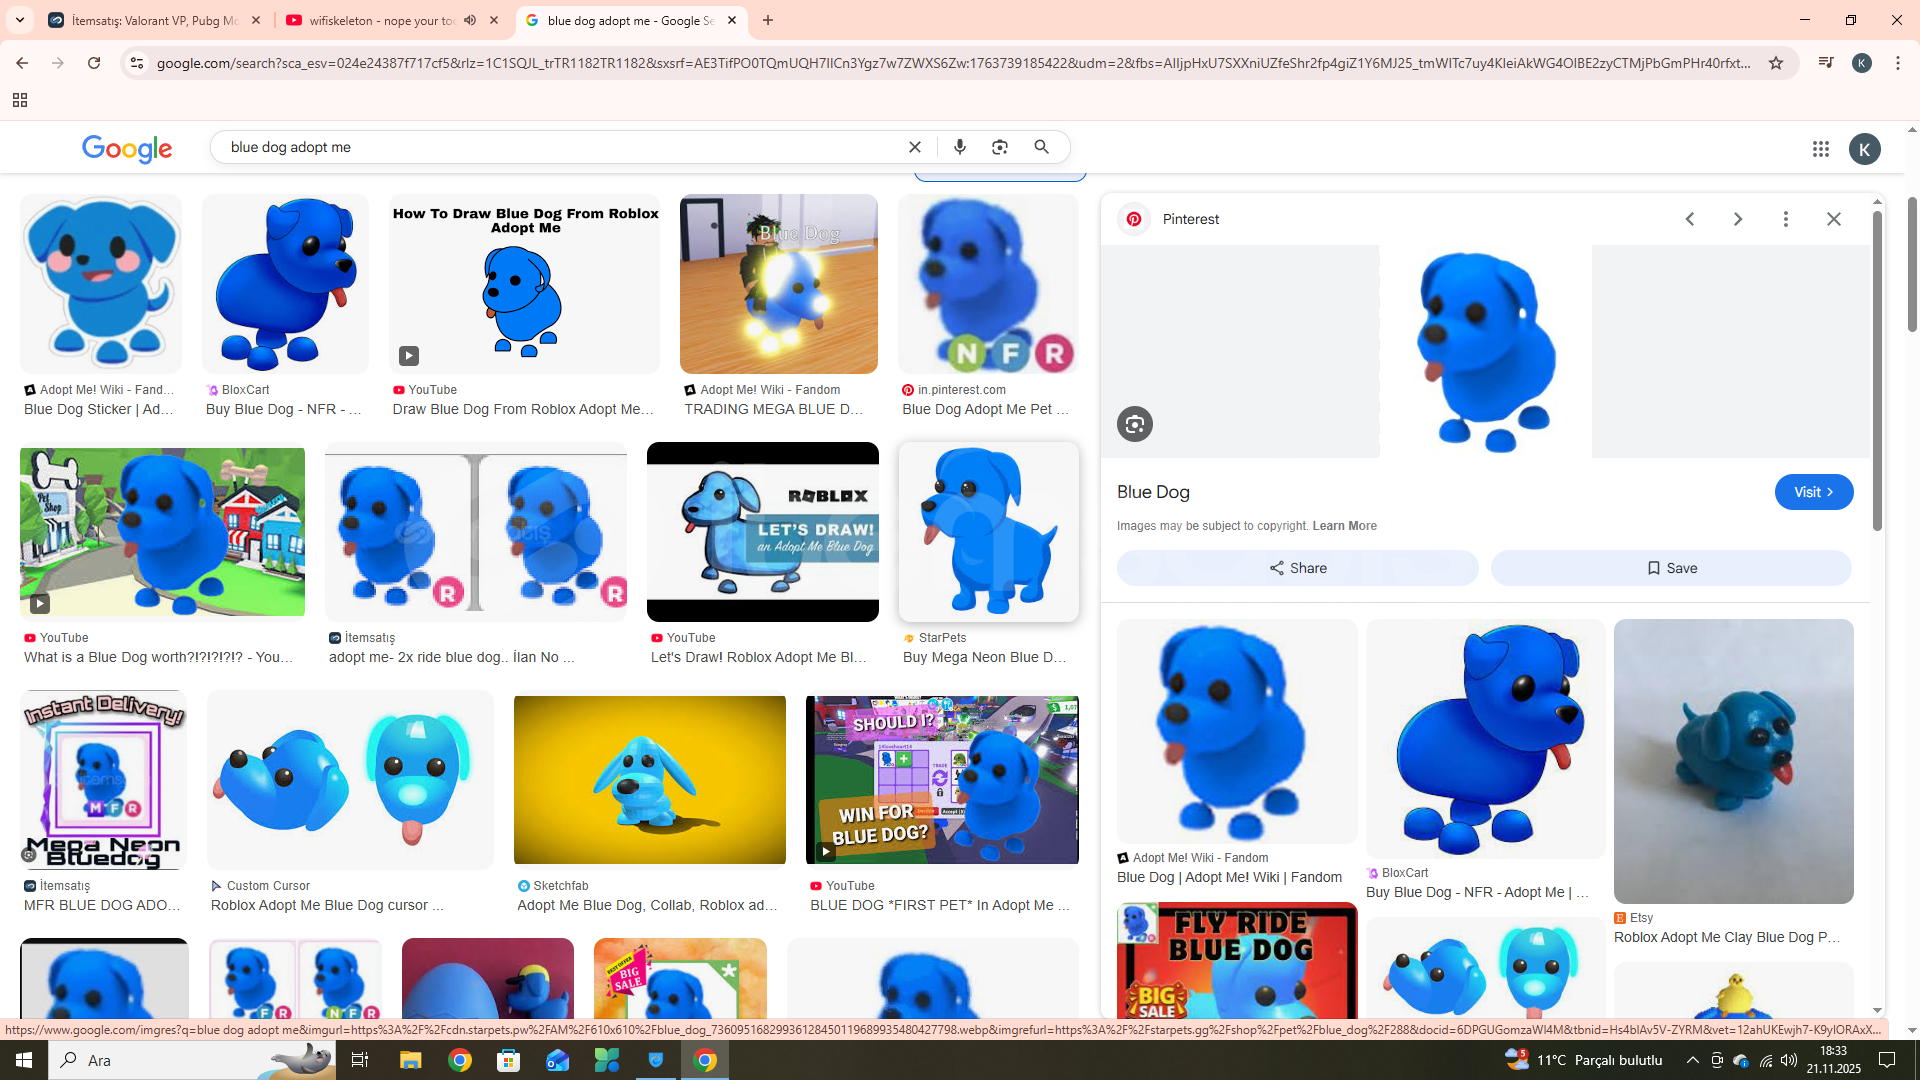Viewport: 1920px width, 1080px height.
Task: Open more options in Pinterest preview panel
Action: (1785, 219)
